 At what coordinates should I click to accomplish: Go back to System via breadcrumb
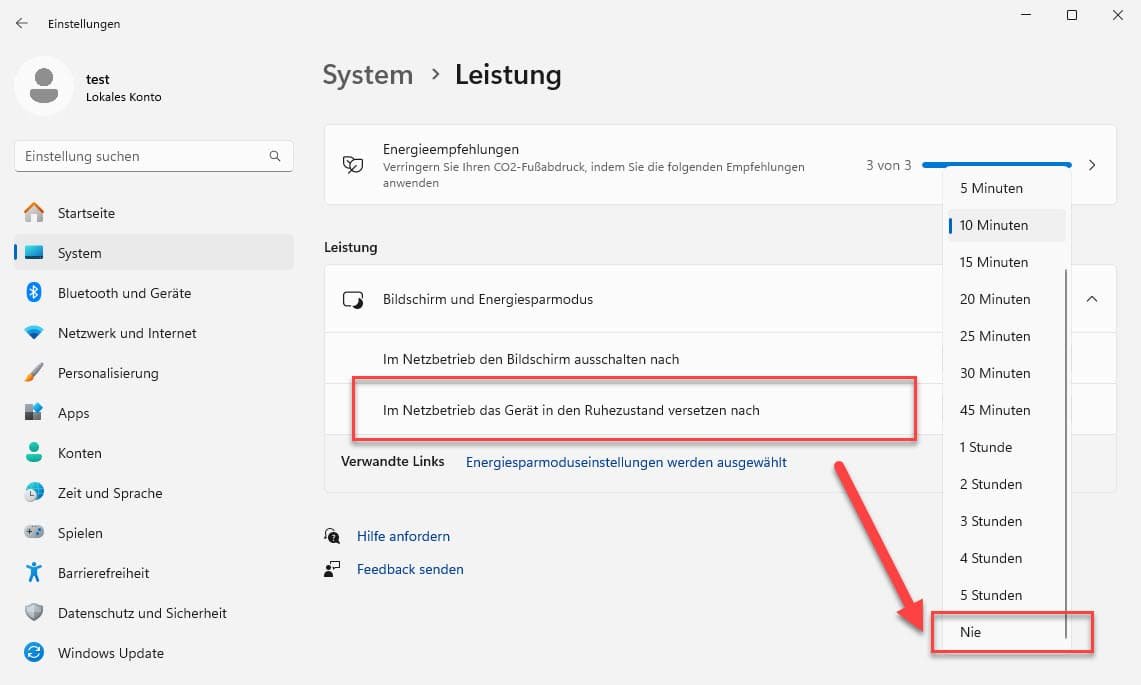pyautogui.click(x=367, y=74)
